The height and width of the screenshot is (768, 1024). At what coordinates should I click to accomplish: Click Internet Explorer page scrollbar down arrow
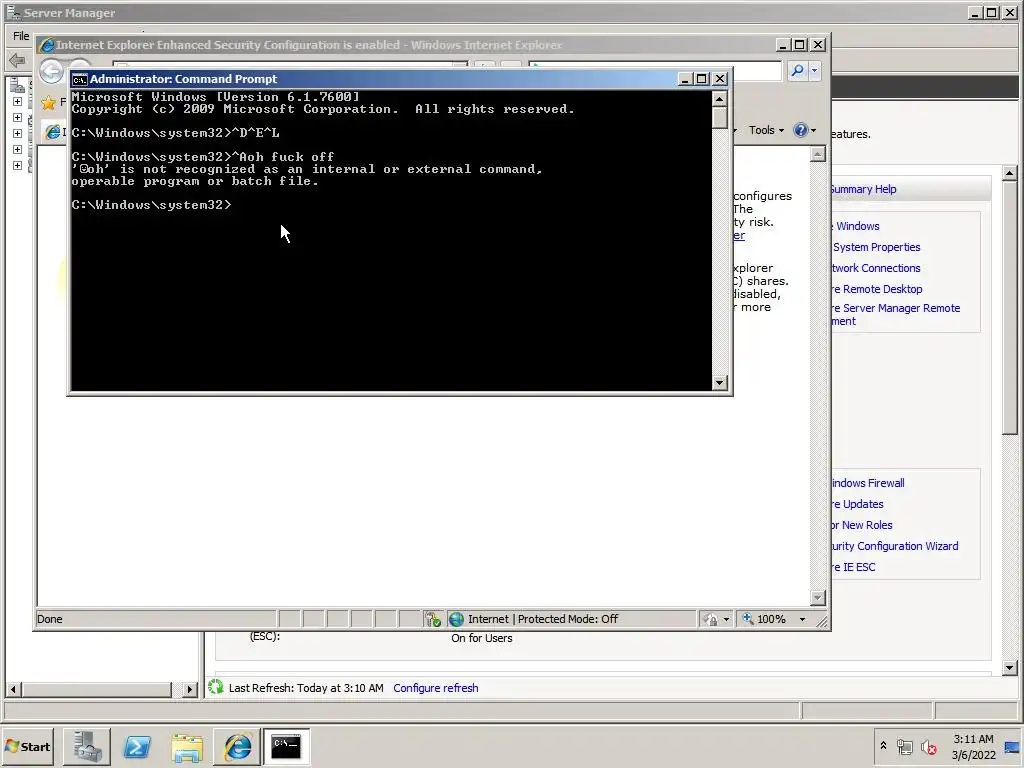pyautogui.click(x=818, y=598)
